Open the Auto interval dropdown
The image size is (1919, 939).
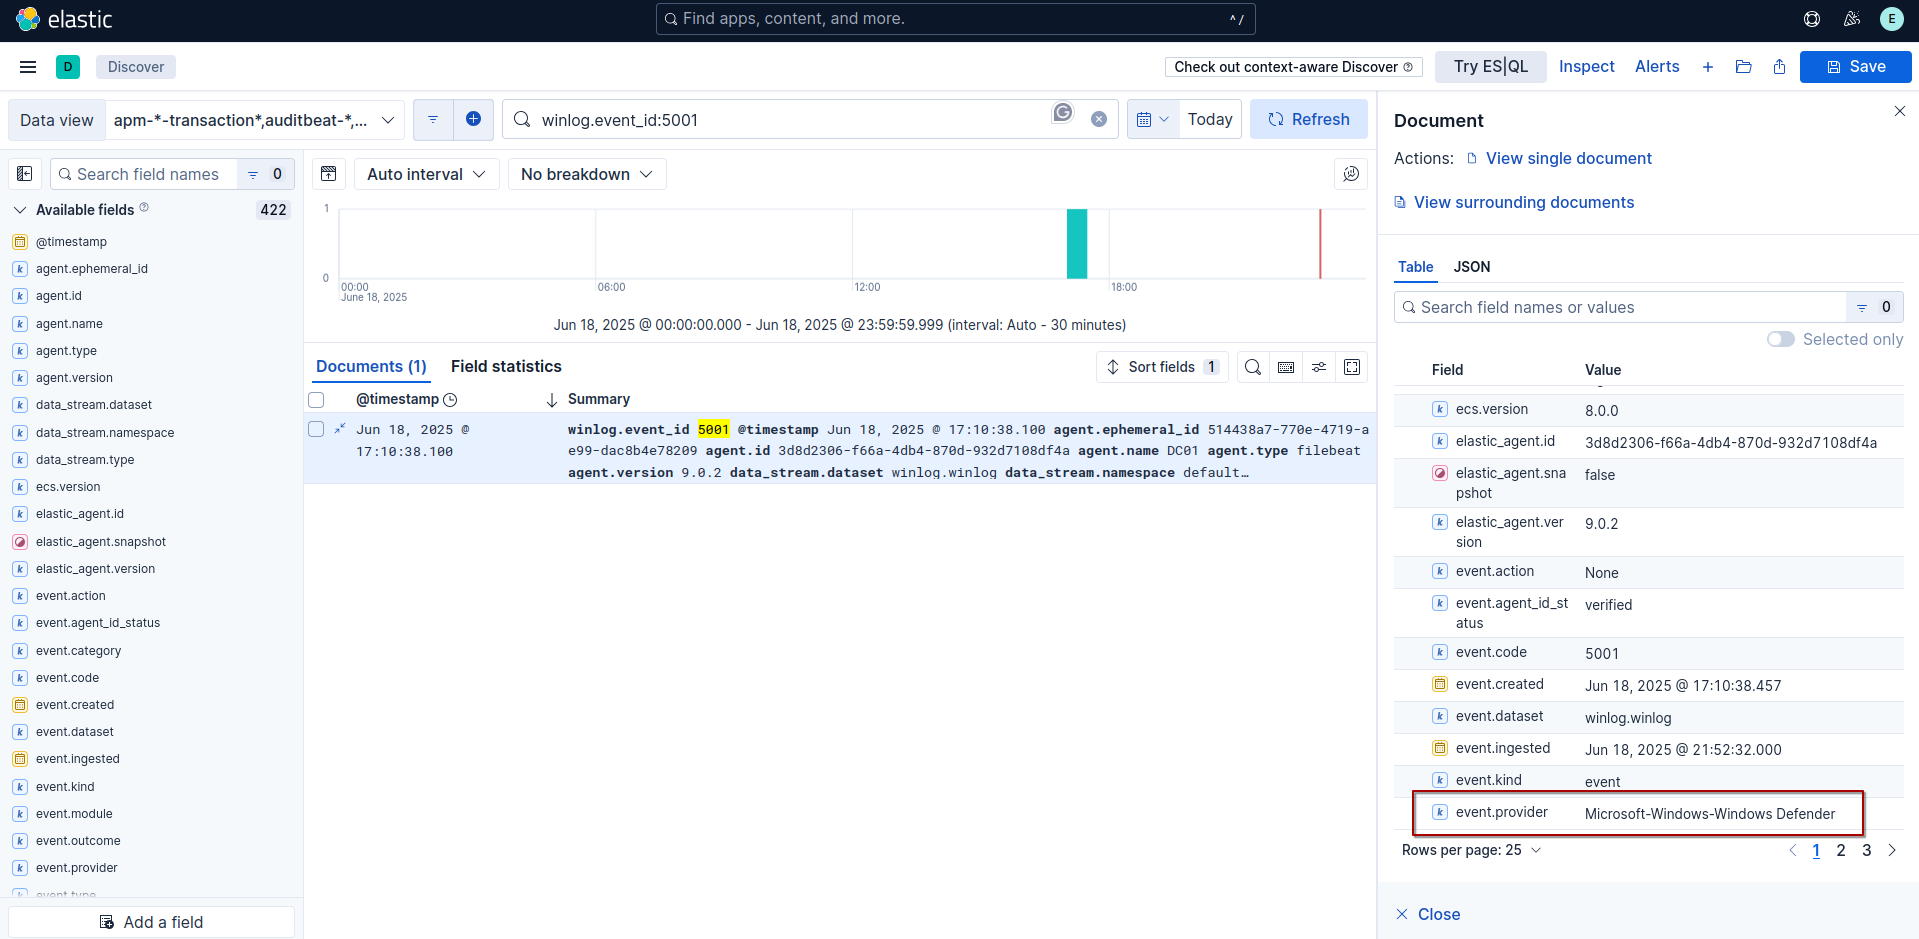point(426,174)
